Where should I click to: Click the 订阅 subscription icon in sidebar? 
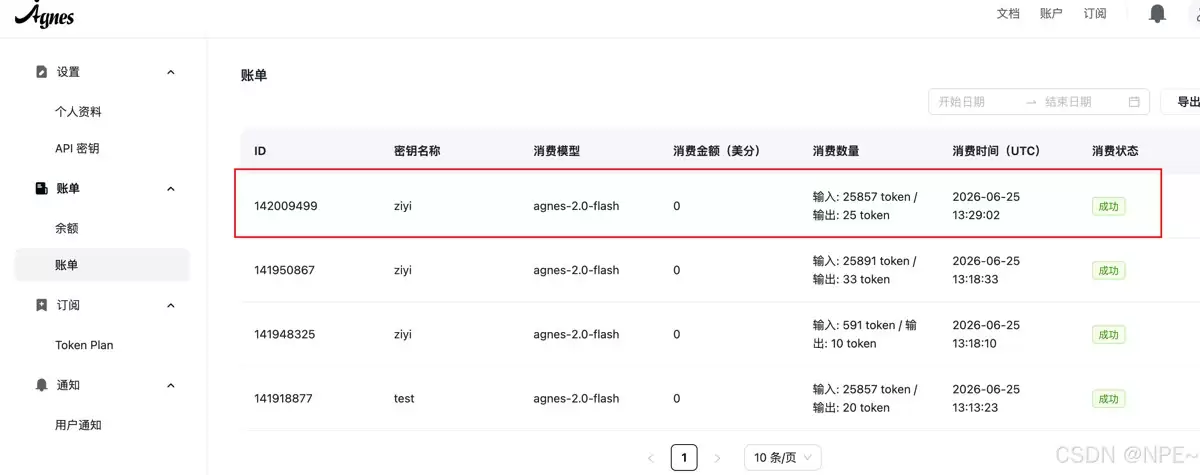41,305
